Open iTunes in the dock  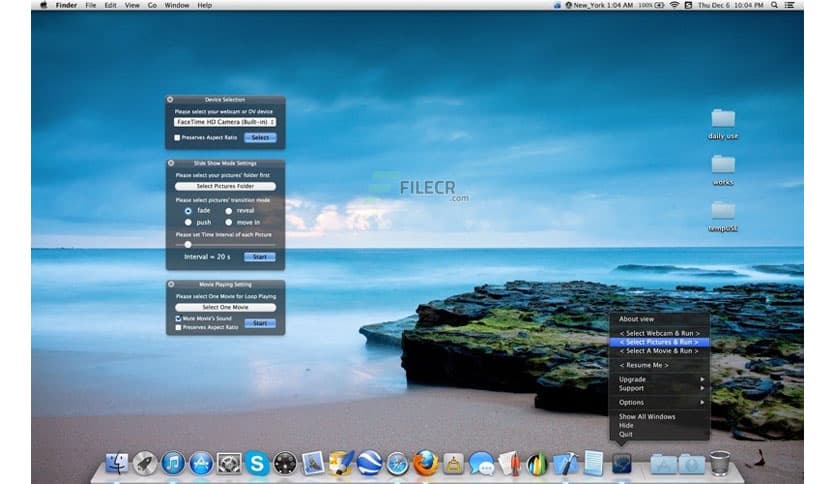(x=173, y=463)
